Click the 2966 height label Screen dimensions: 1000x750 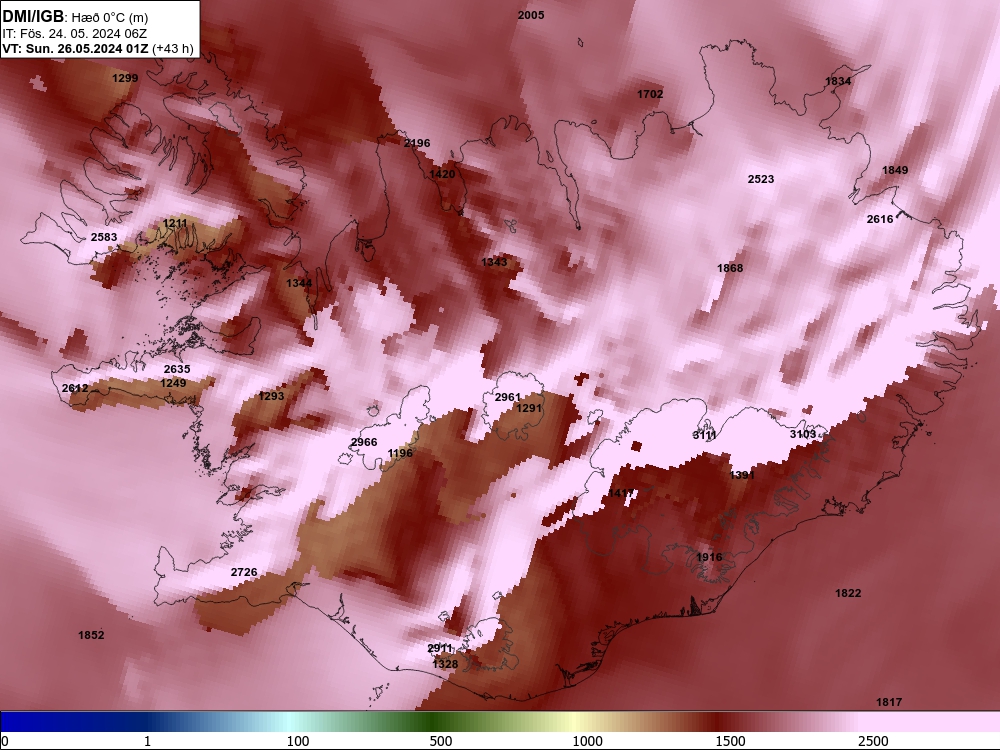click(364, 443)
